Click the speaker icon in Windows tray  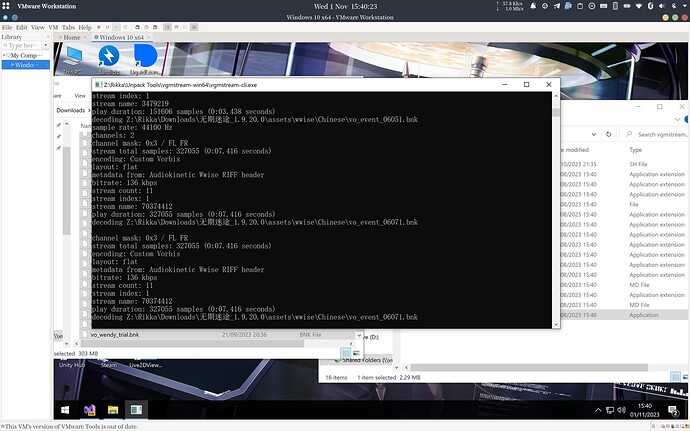tap(621, 410)
